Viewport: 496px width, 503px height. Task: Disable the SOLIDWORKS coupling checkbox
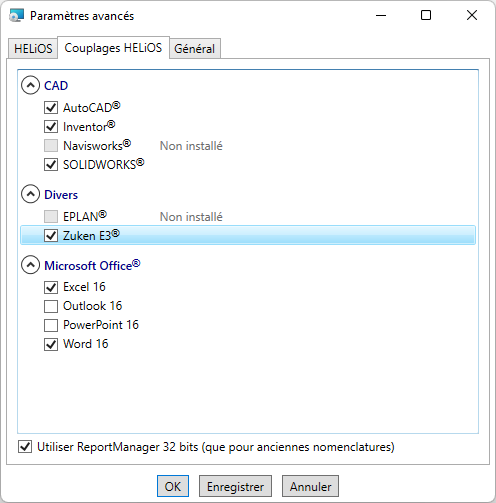pos(51,165)
